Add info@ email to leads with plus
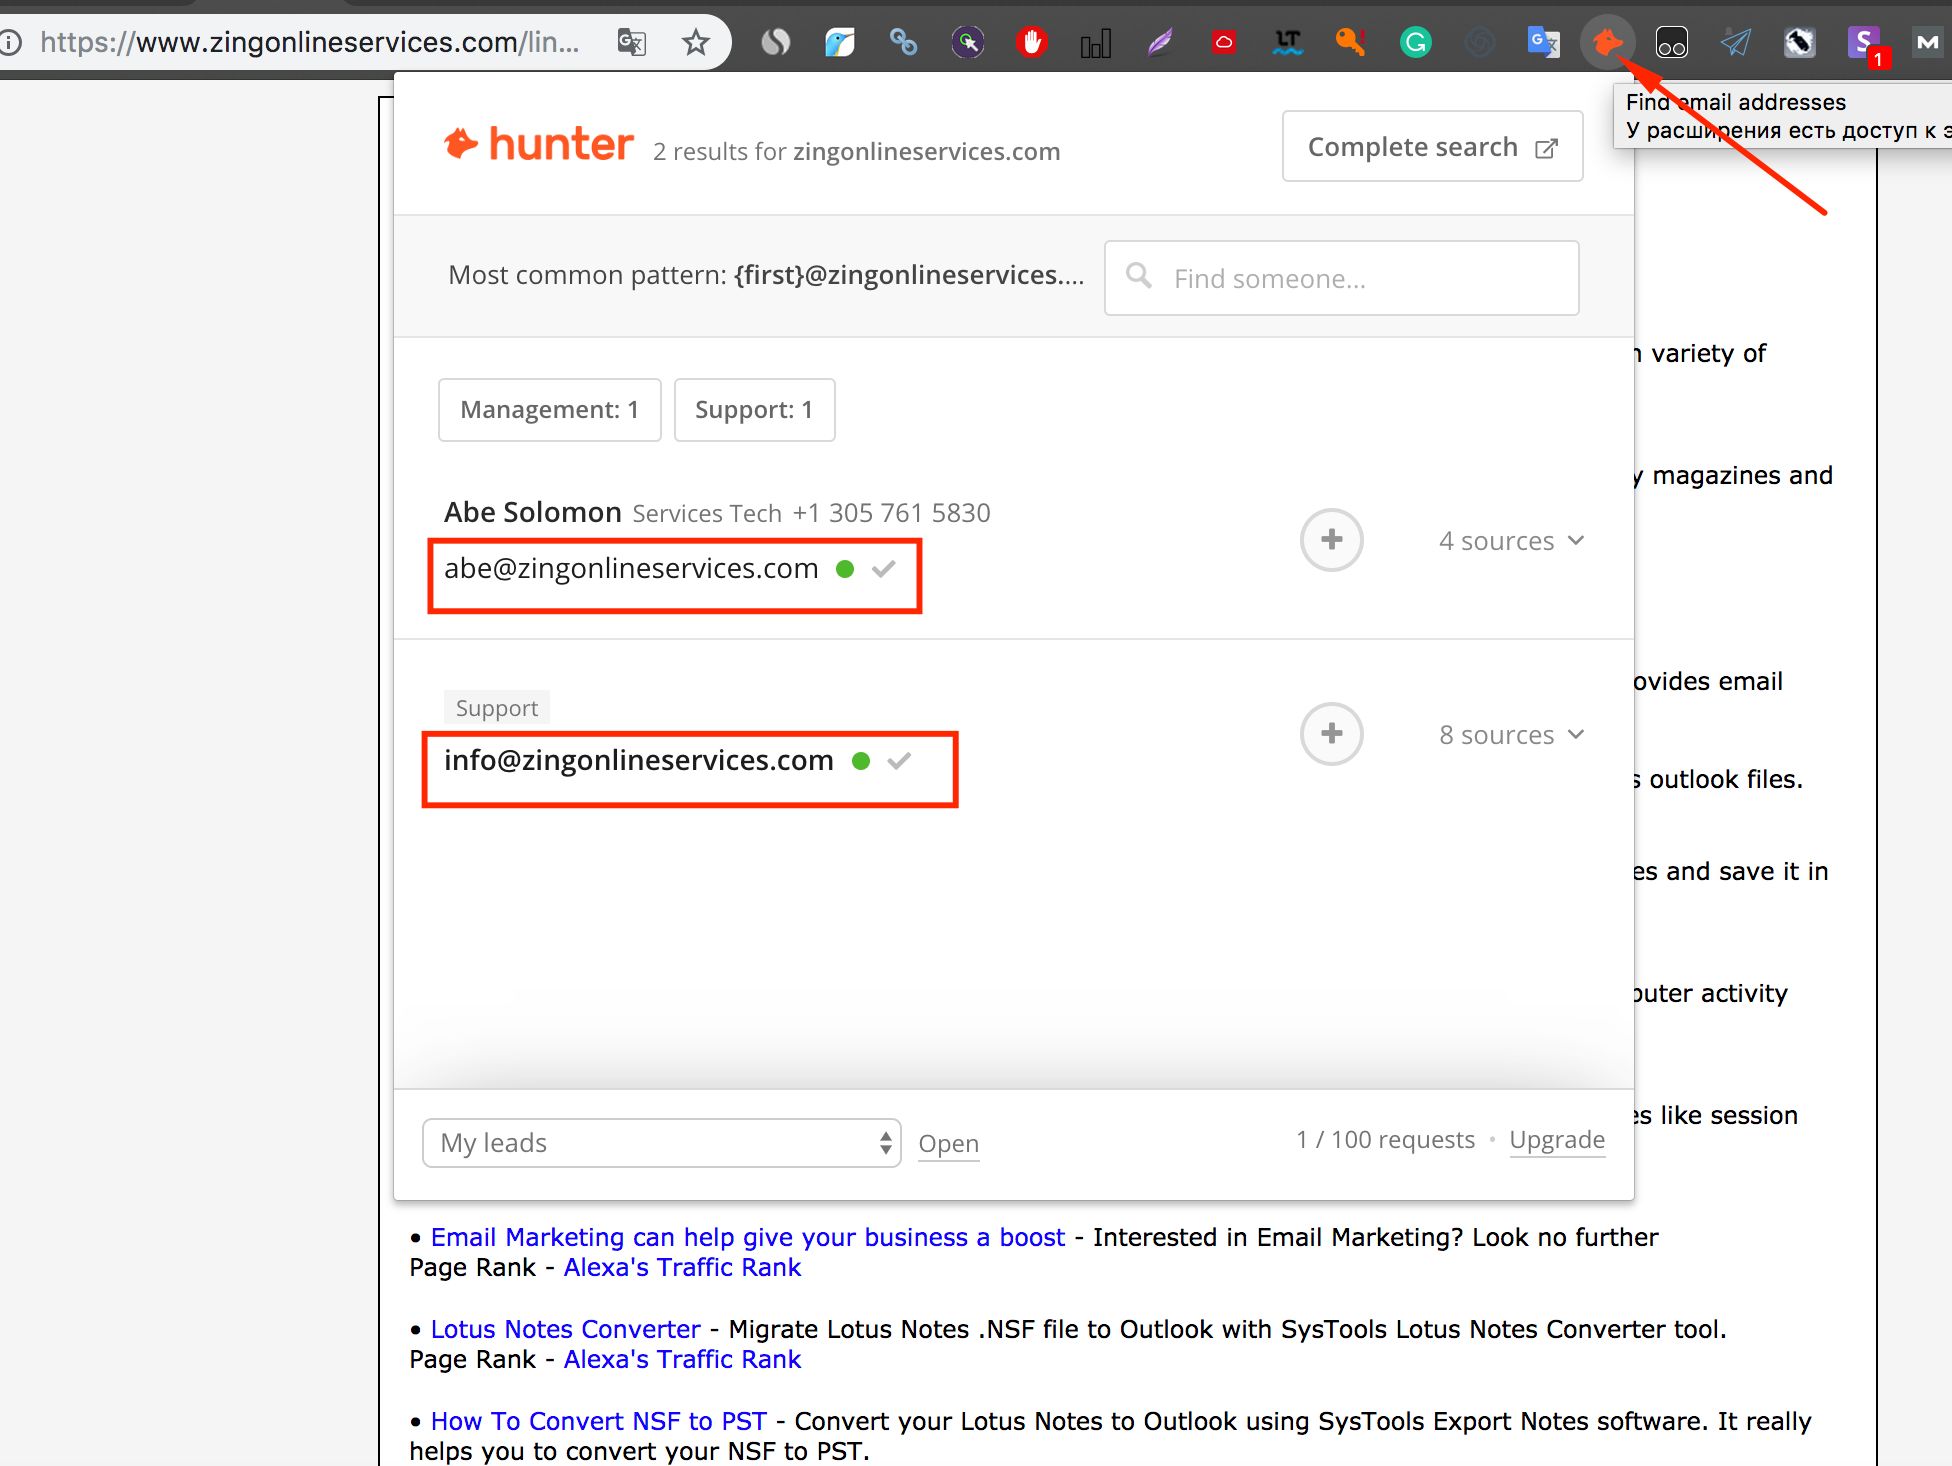Image resolution: width=1952 pixels, height=1466 pixels. [1331, 734]
